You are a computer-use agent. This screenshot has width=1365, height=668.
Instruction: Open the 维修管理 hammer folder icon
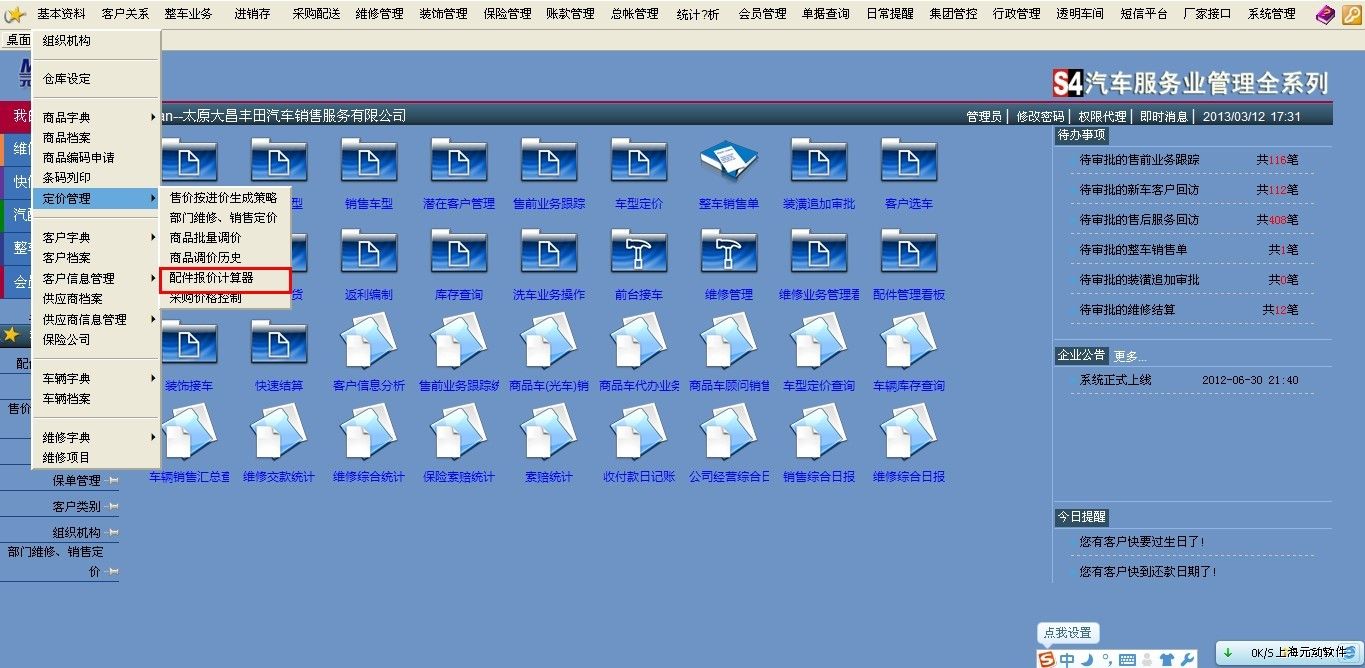(728, 253)
